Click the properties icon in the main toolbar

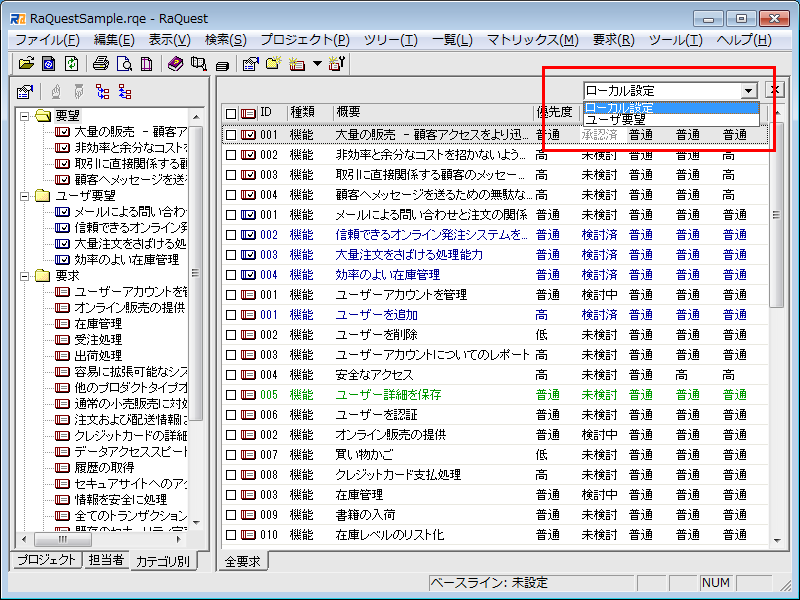[251, 64]
